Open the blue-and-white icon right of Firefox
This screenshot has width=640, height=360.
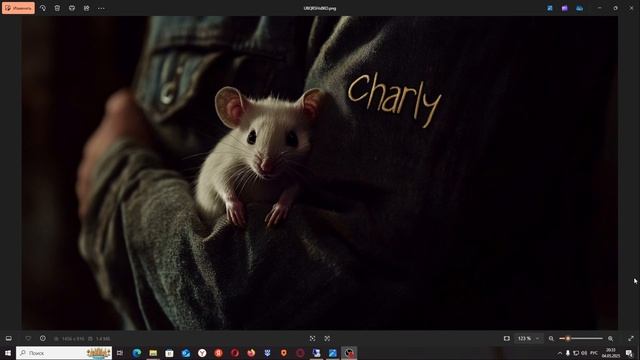267,353
